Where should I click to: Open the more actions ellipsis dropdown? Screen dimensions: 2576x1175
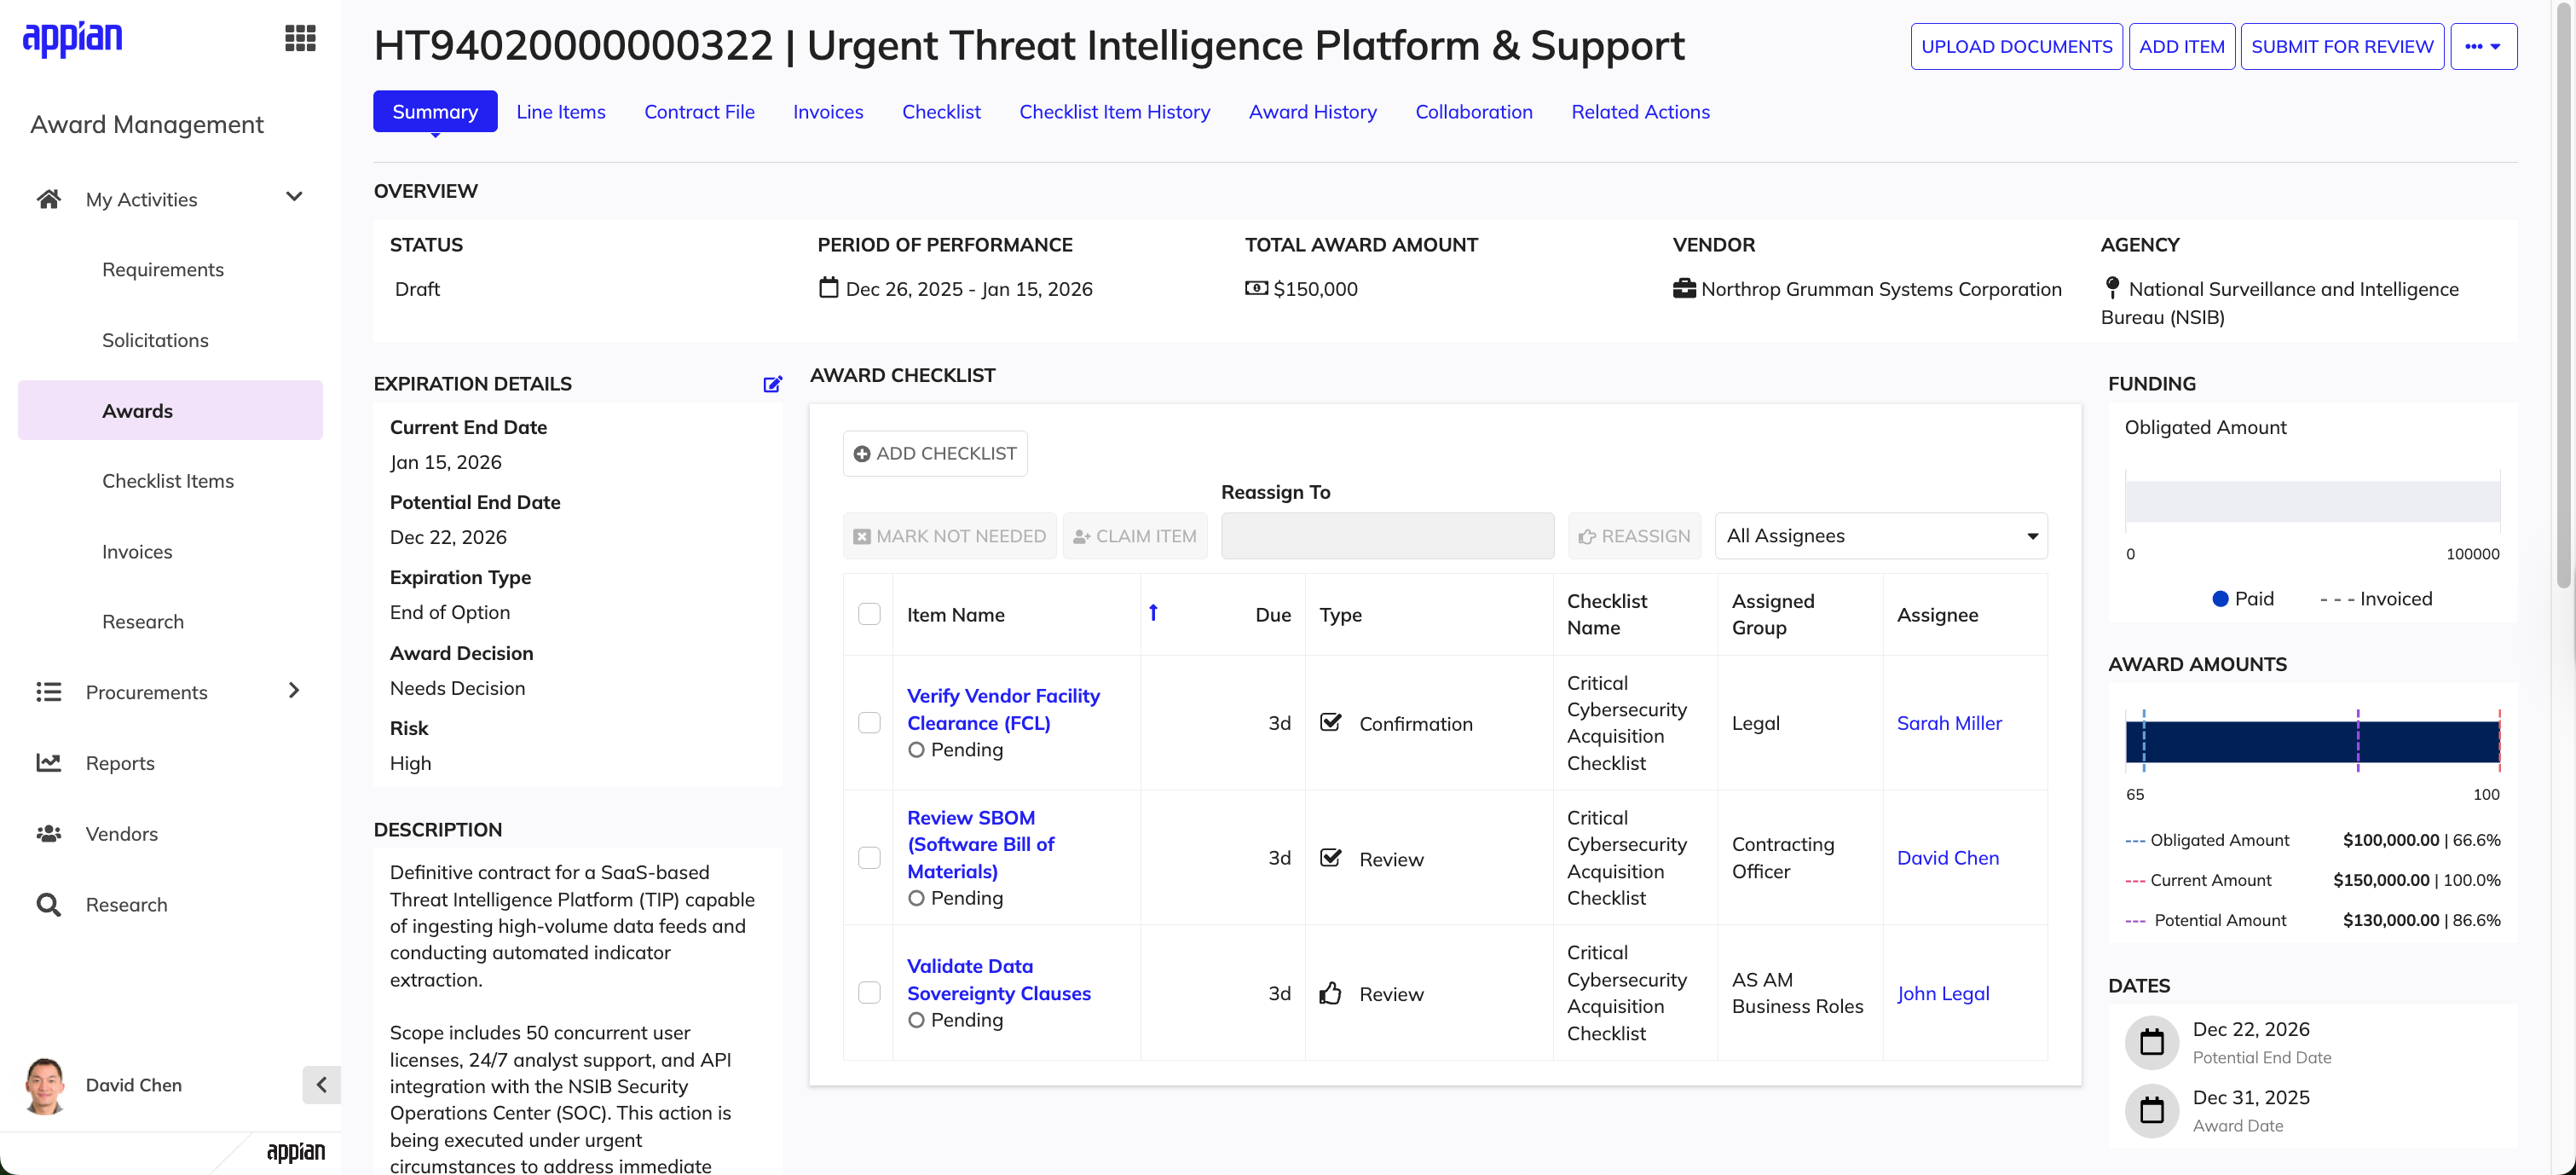pos(2483,46)
